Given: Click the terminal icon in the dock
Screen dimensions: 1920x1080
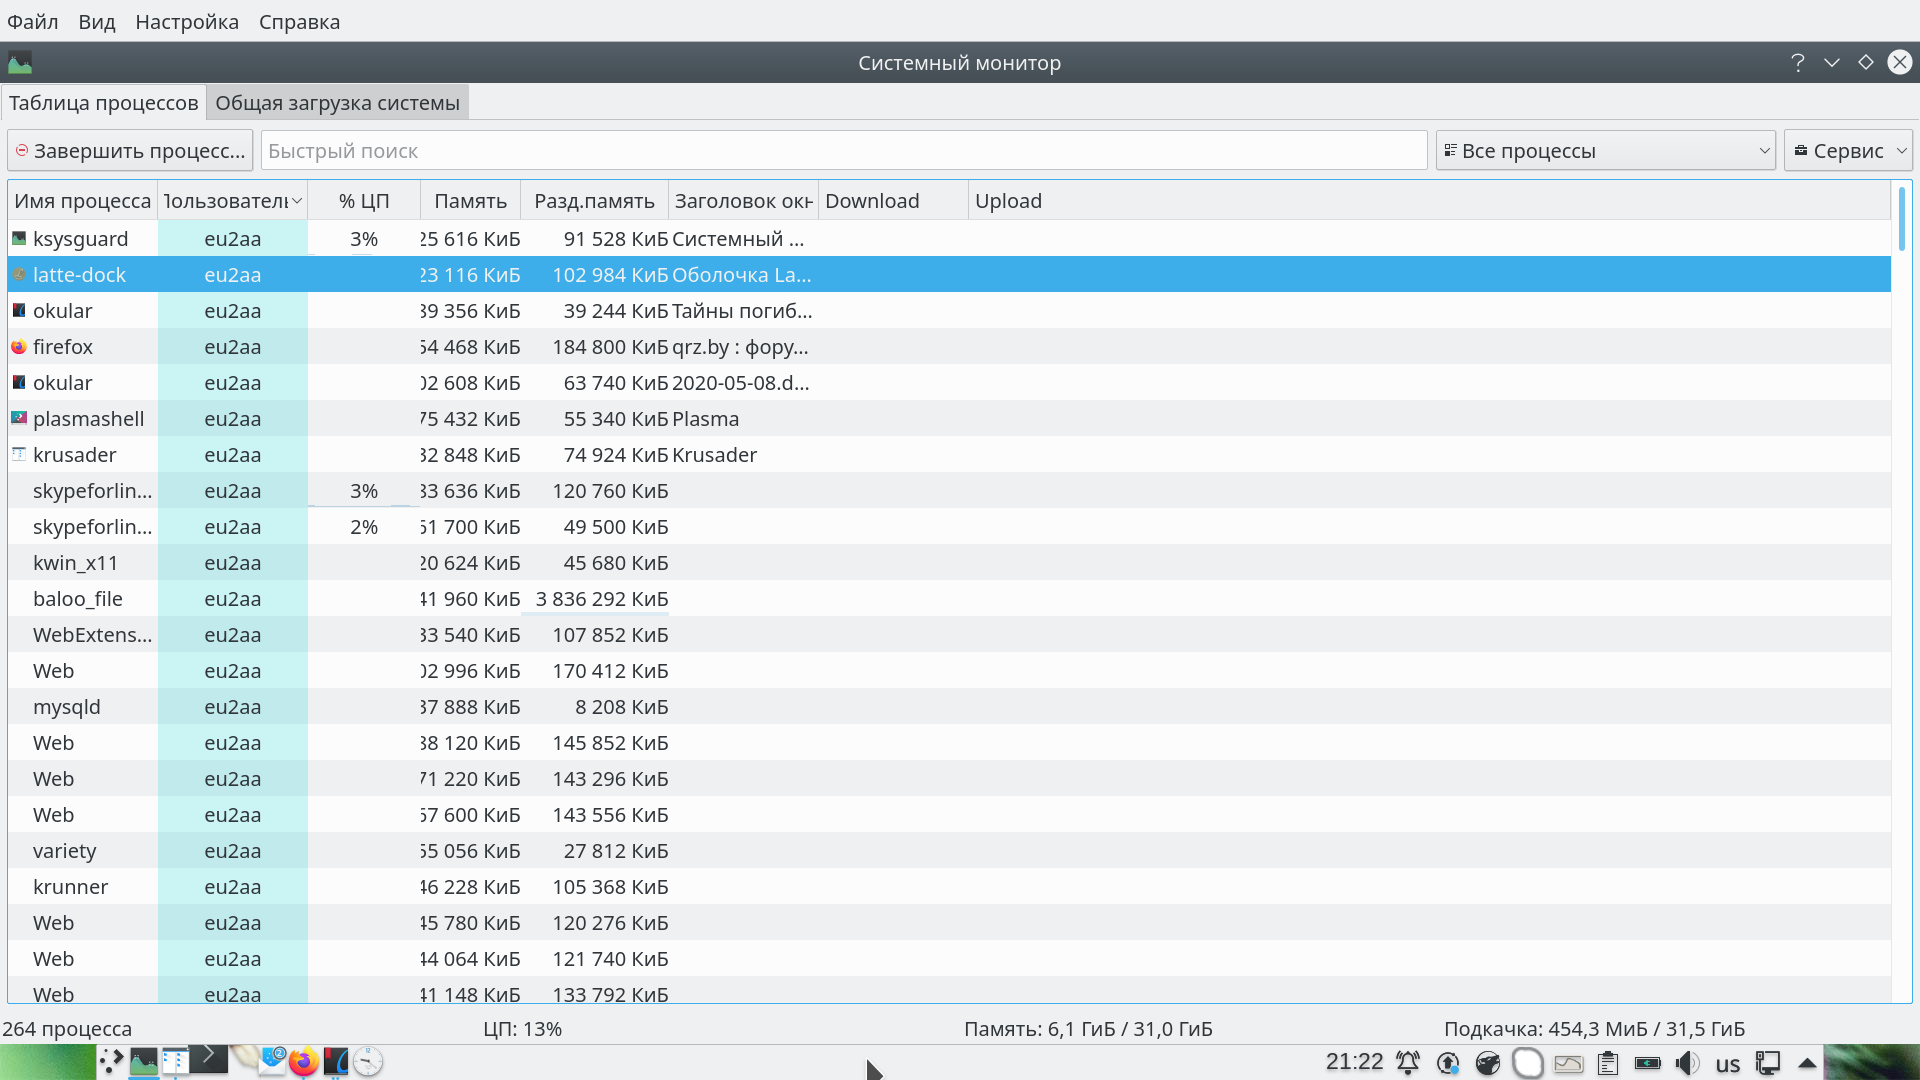Looking at the screenshot, I should coord(209,1058).
